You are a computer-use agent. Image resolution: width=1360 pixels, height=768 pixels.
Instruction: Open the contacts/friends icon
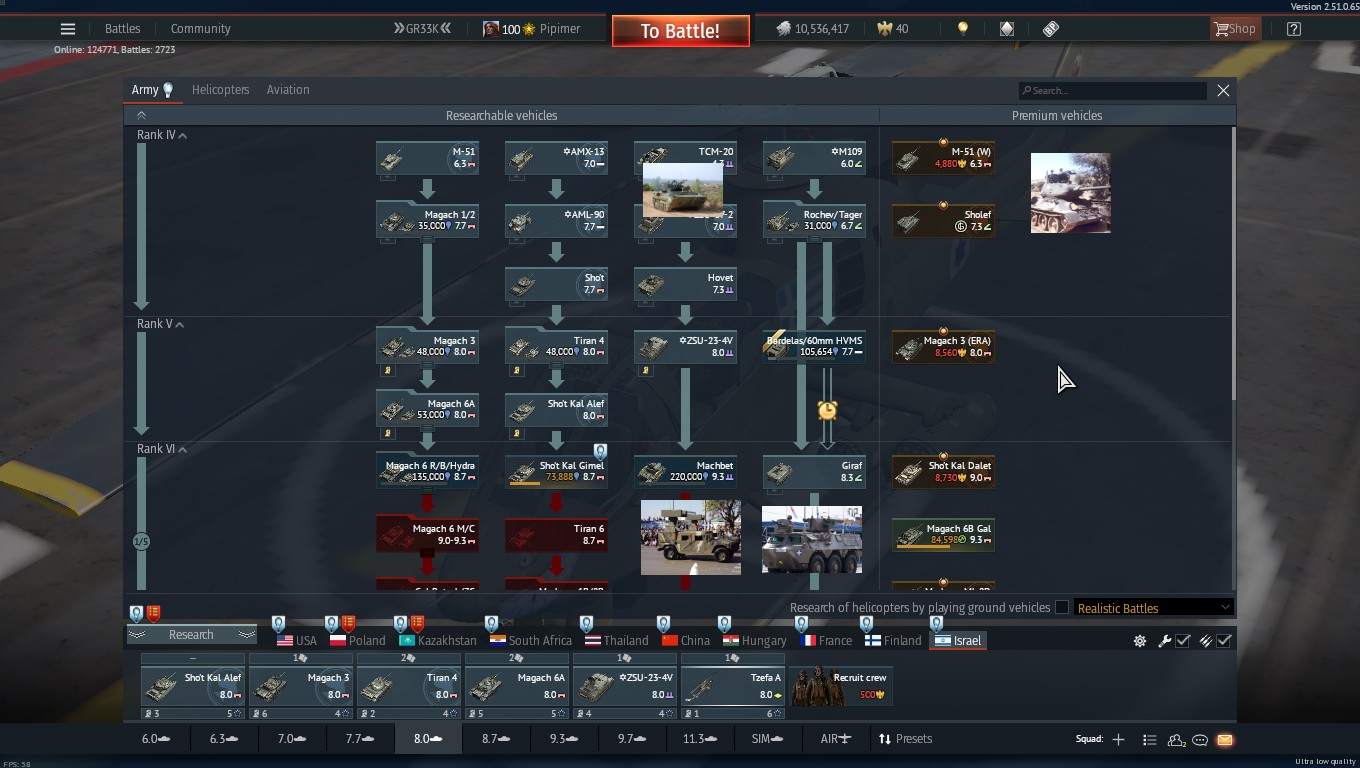[x=1176, y=740]
